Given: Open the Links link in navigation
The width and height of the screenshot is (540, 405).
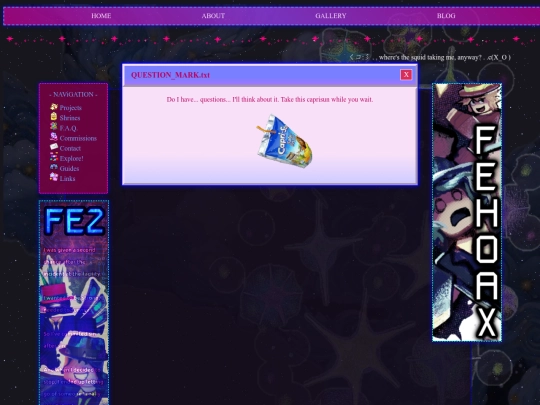Looking at the screenshot, I should (67, 178).
